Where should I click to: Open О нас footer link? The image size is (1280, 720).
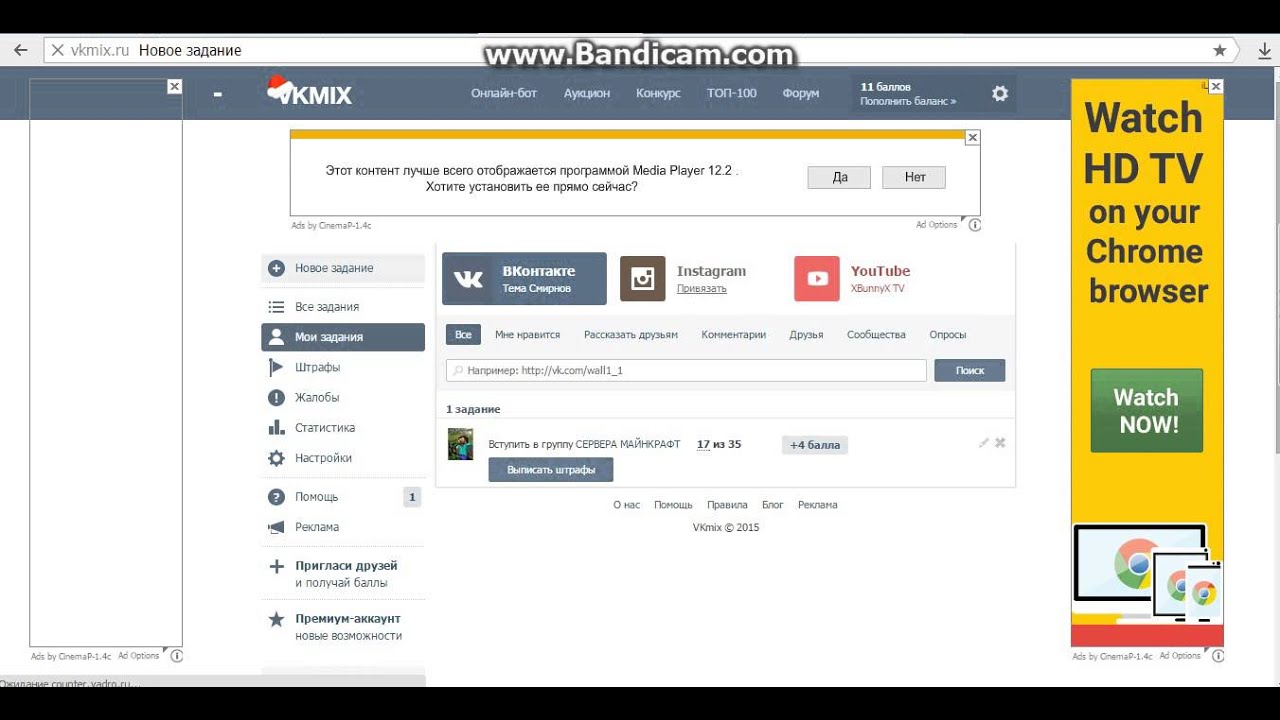(627, 505)
